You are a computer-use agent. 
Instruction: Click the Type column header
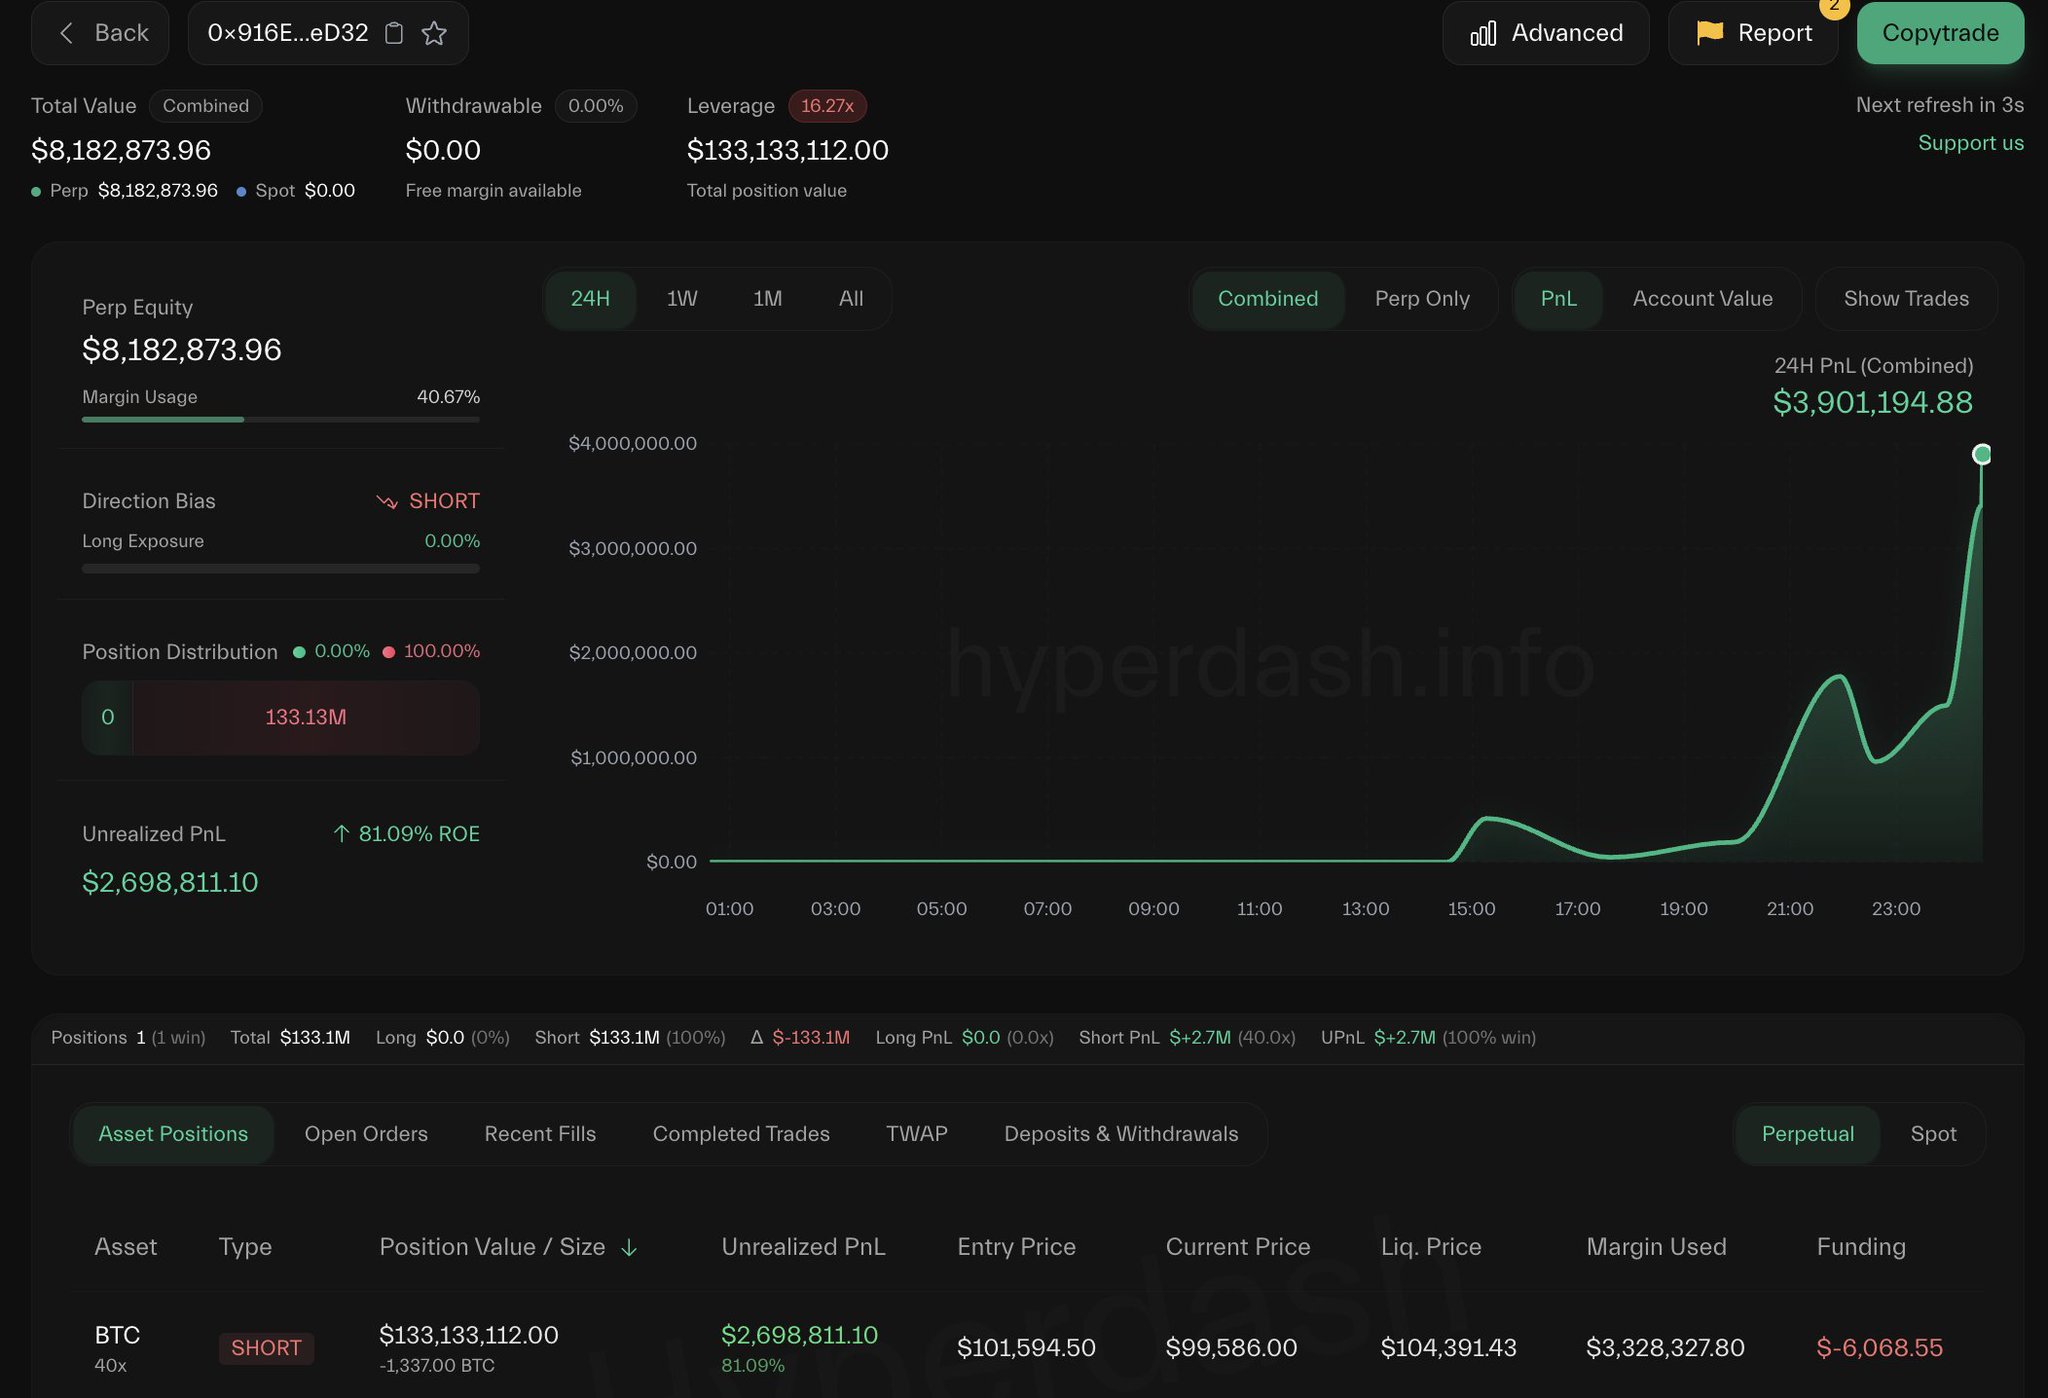coord(245,1247)
